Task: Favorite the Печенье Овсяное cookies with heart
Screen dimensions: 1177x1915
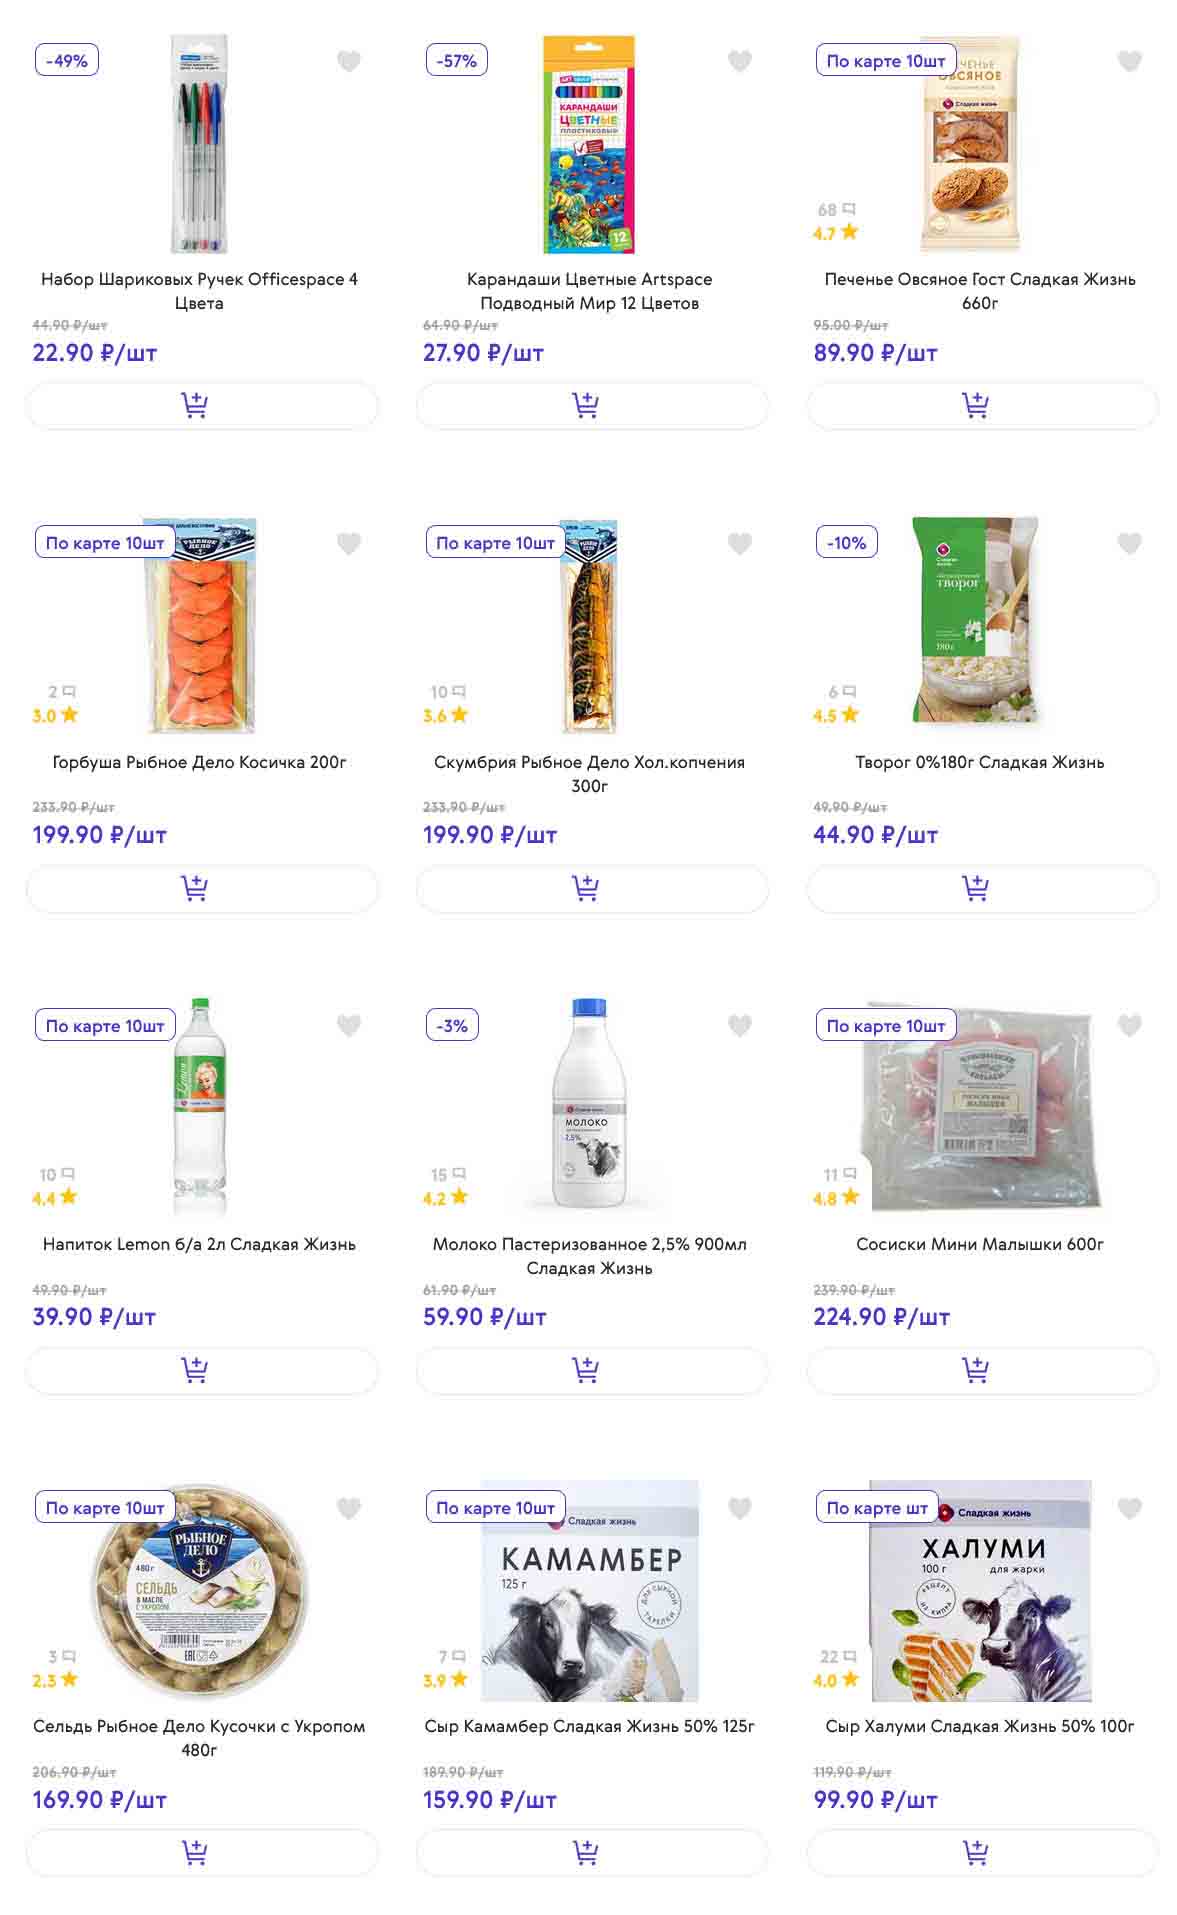Action: pyautogui.click(x=1129, y=62)
